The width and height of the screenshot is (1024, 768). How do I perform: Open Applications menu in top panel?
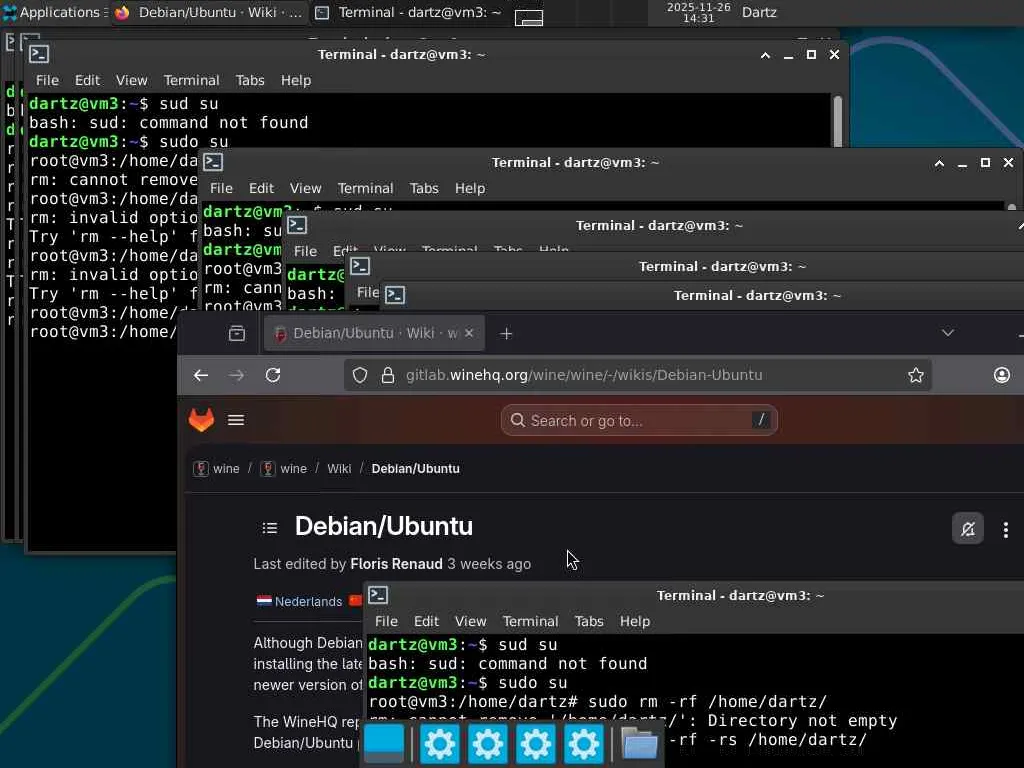(55, 12)
